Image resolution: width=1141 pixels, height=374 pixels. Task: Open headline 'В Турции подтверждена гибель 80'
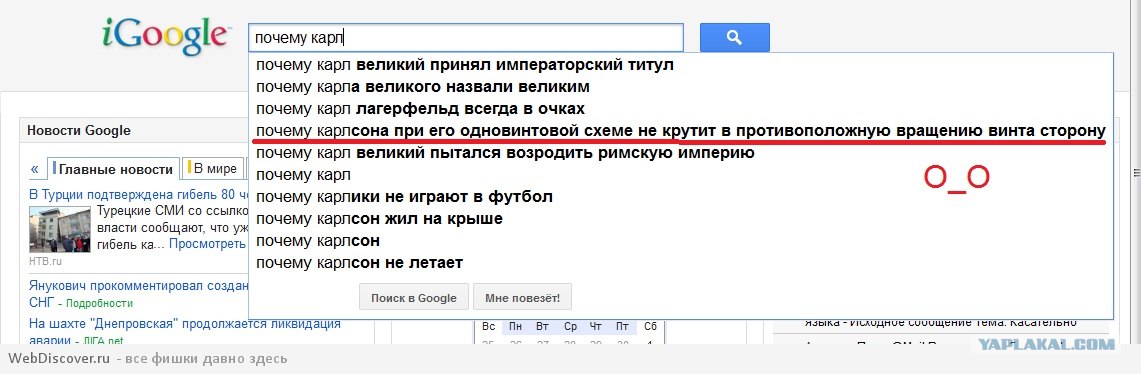(x=135, y=194)
